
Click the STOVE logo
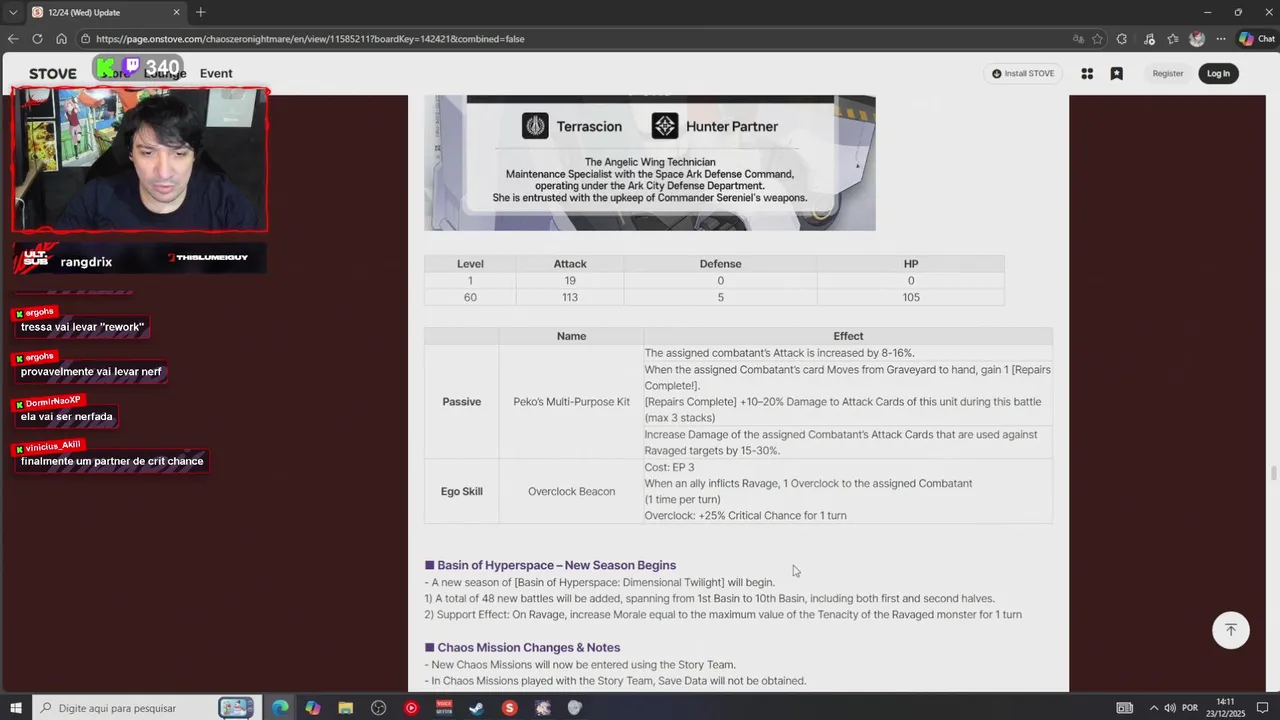(52, 73)
